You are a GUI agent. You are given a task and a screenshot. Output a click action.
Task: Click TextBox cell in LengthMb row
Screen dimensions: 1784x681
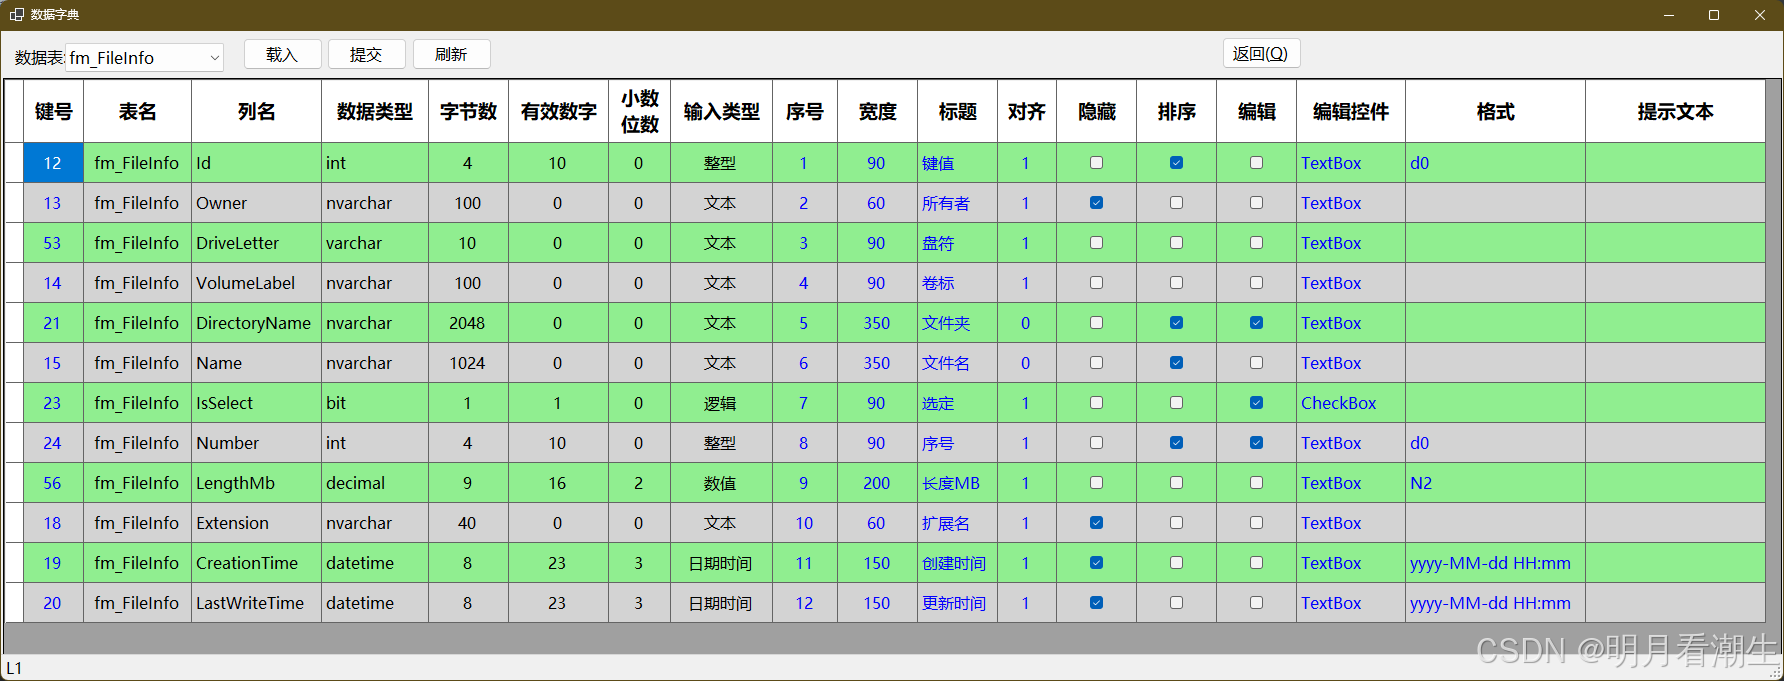(1351, 483)
